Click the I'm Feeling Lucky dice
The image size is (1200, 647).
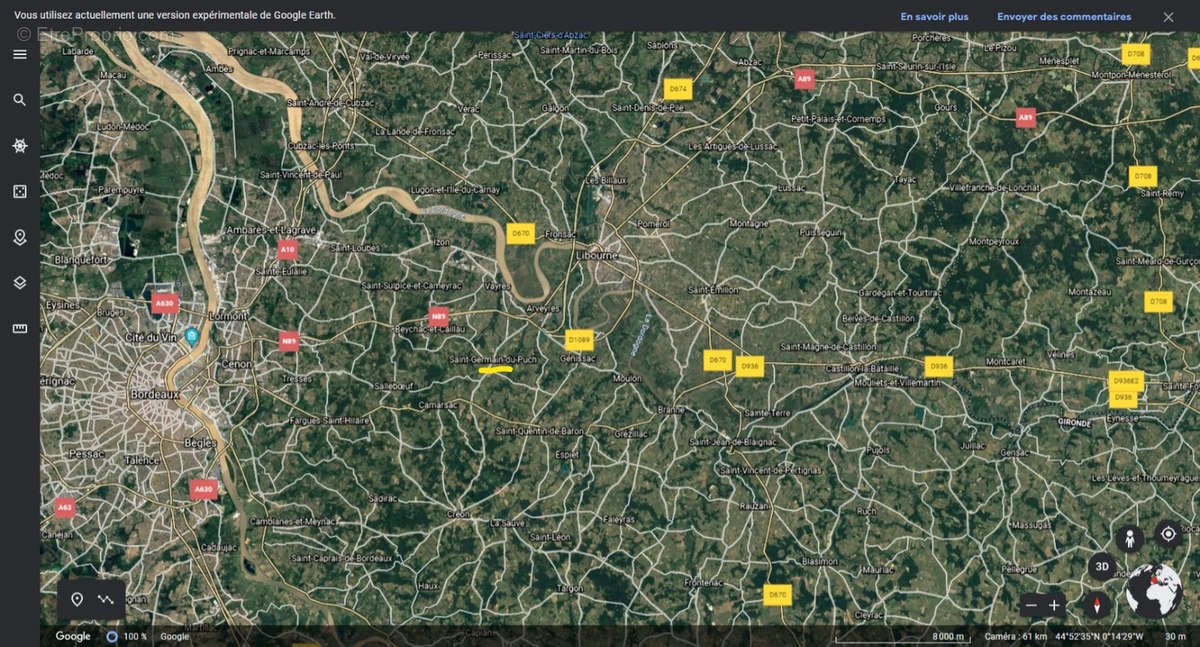[19, 191]
